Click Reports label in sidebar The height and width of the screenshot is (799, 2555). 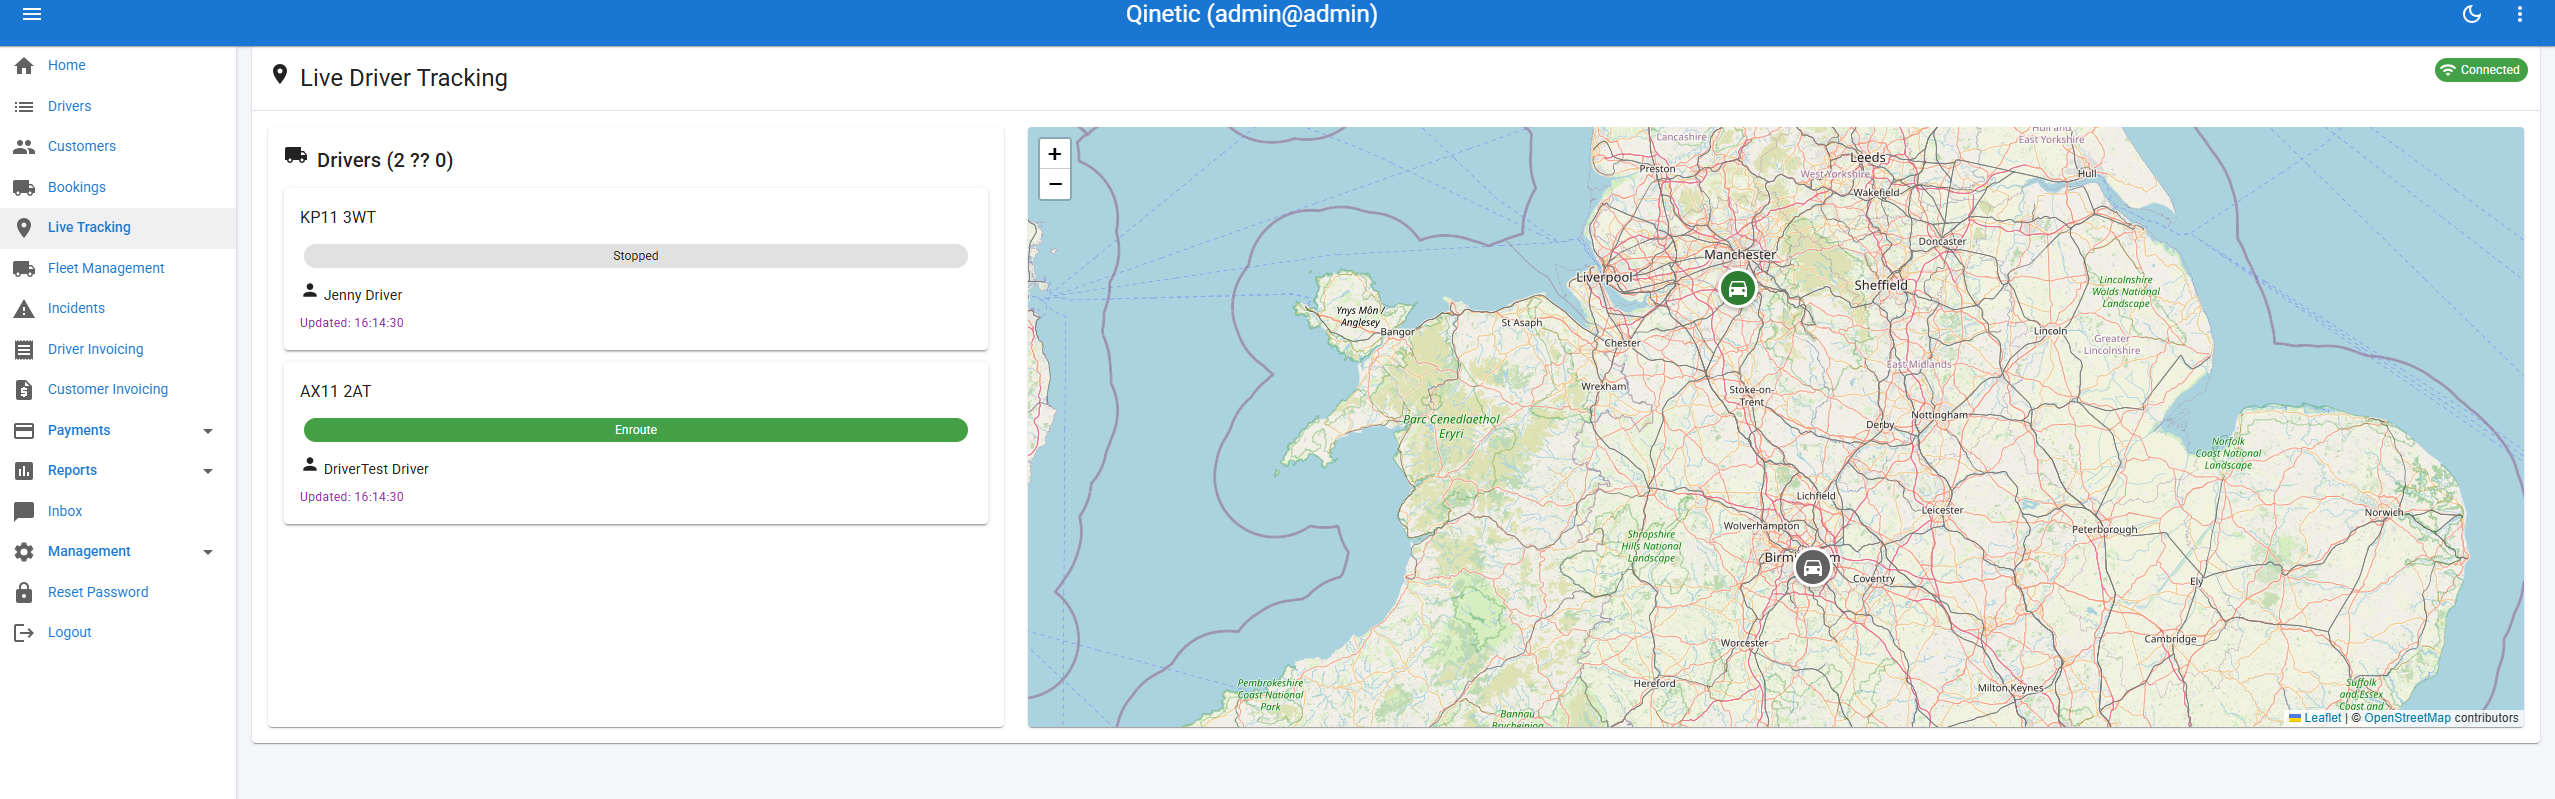pos(72,470)
